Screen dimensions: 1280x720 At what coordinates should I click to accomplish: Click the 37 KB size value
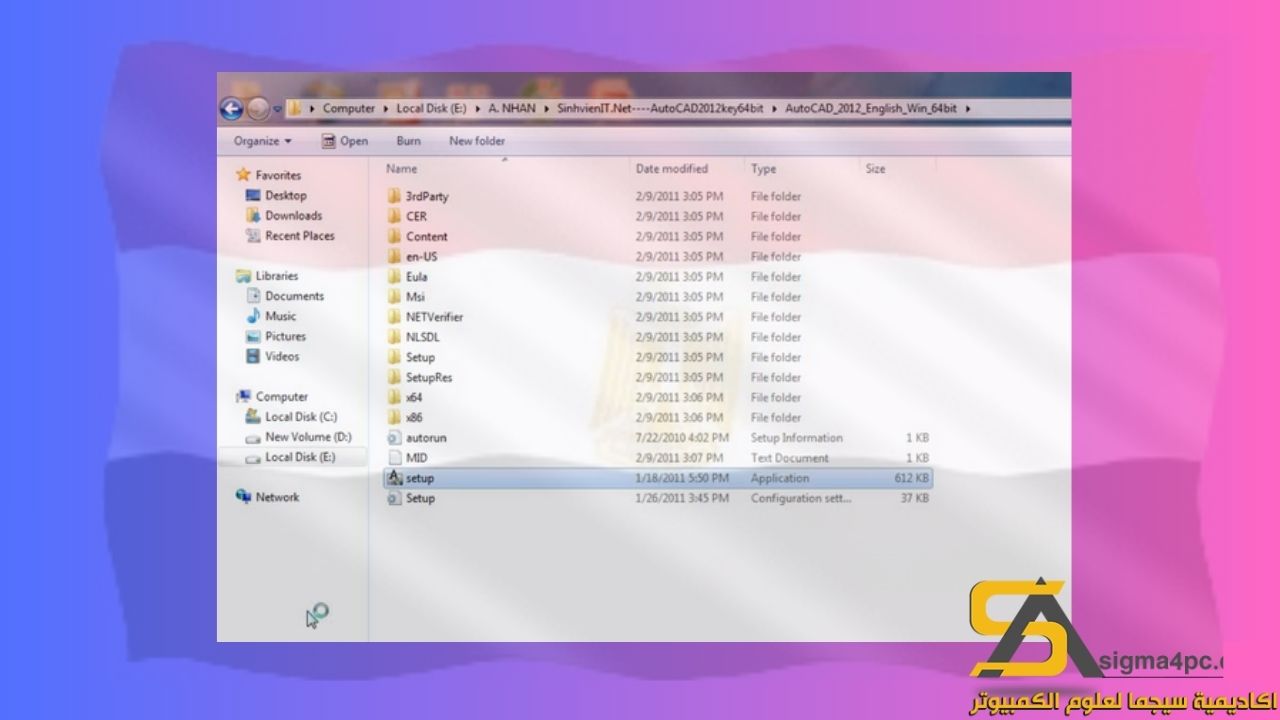915,498
